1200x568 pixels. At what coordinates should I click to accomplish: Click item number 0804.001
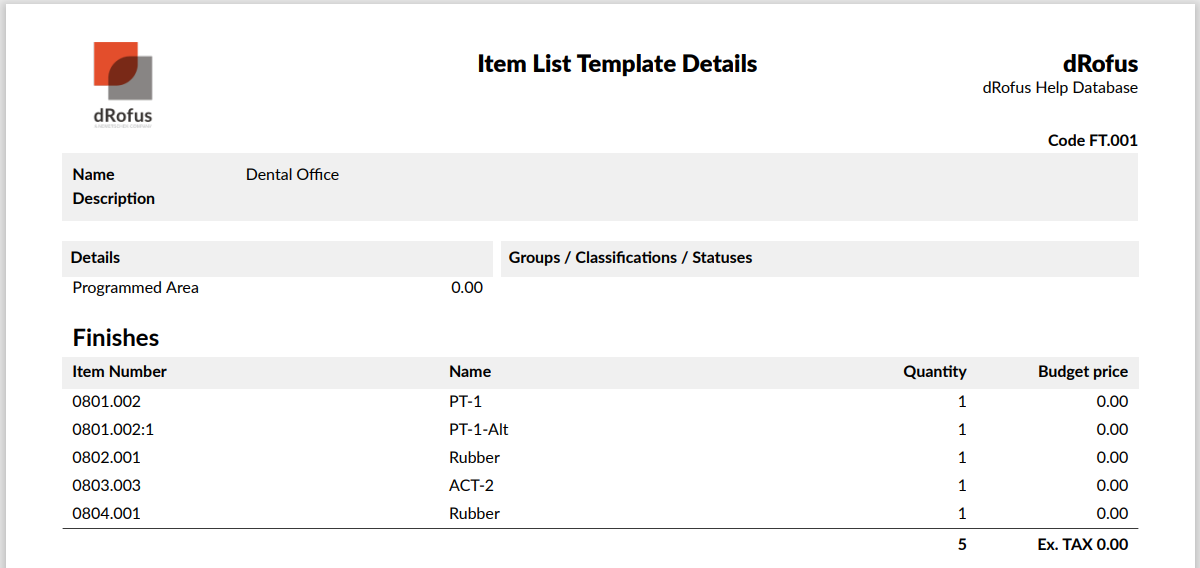[107, 514]
